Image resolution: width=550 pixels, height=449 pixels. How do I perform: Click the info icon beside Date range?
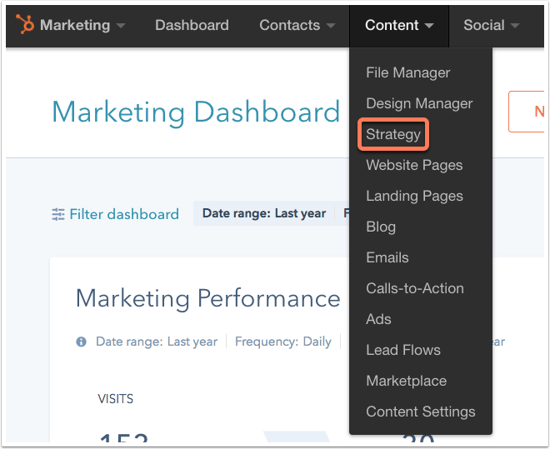(81, 342)
